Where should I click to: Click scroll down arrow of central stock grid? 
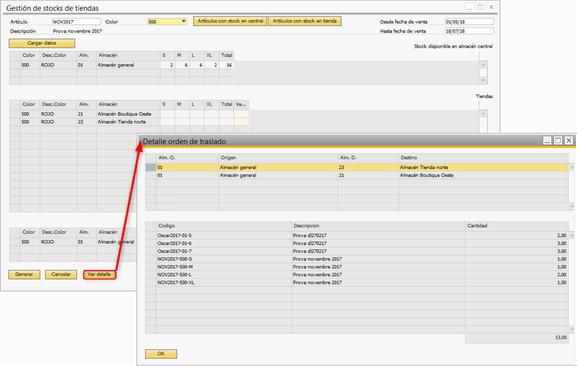point(483,80)
